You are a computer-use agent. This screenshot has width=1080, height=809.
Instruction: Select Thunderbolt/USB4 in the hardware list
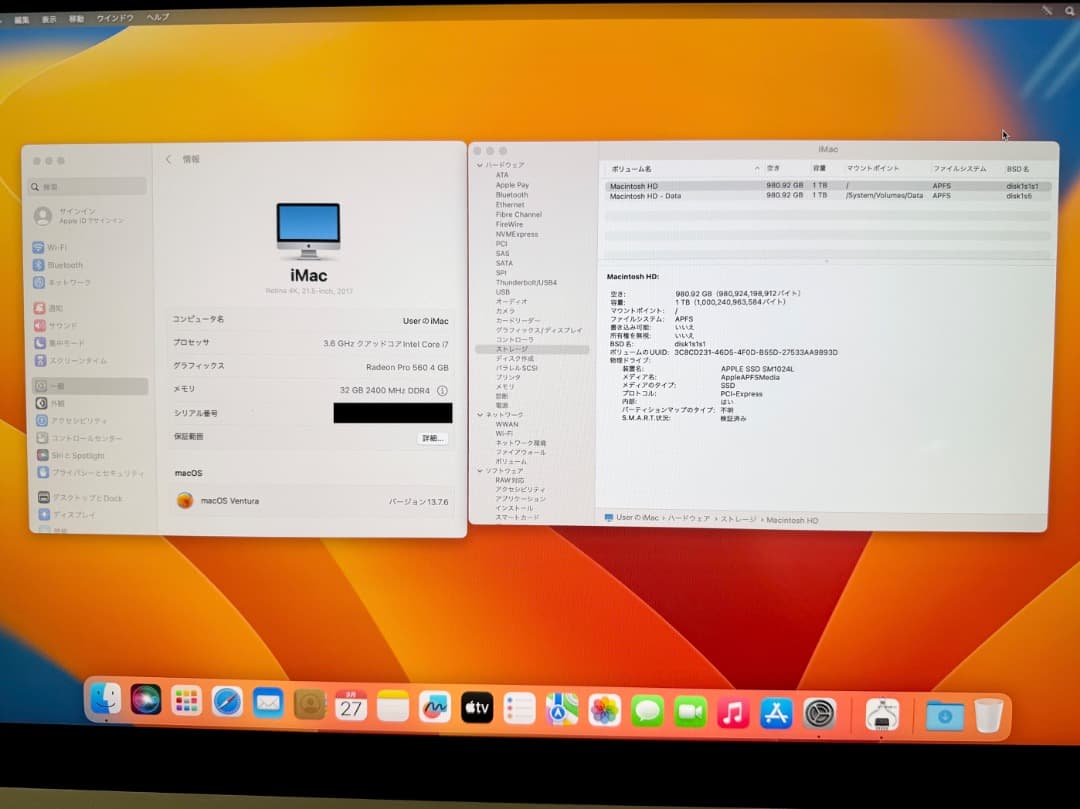click(526, 282)
